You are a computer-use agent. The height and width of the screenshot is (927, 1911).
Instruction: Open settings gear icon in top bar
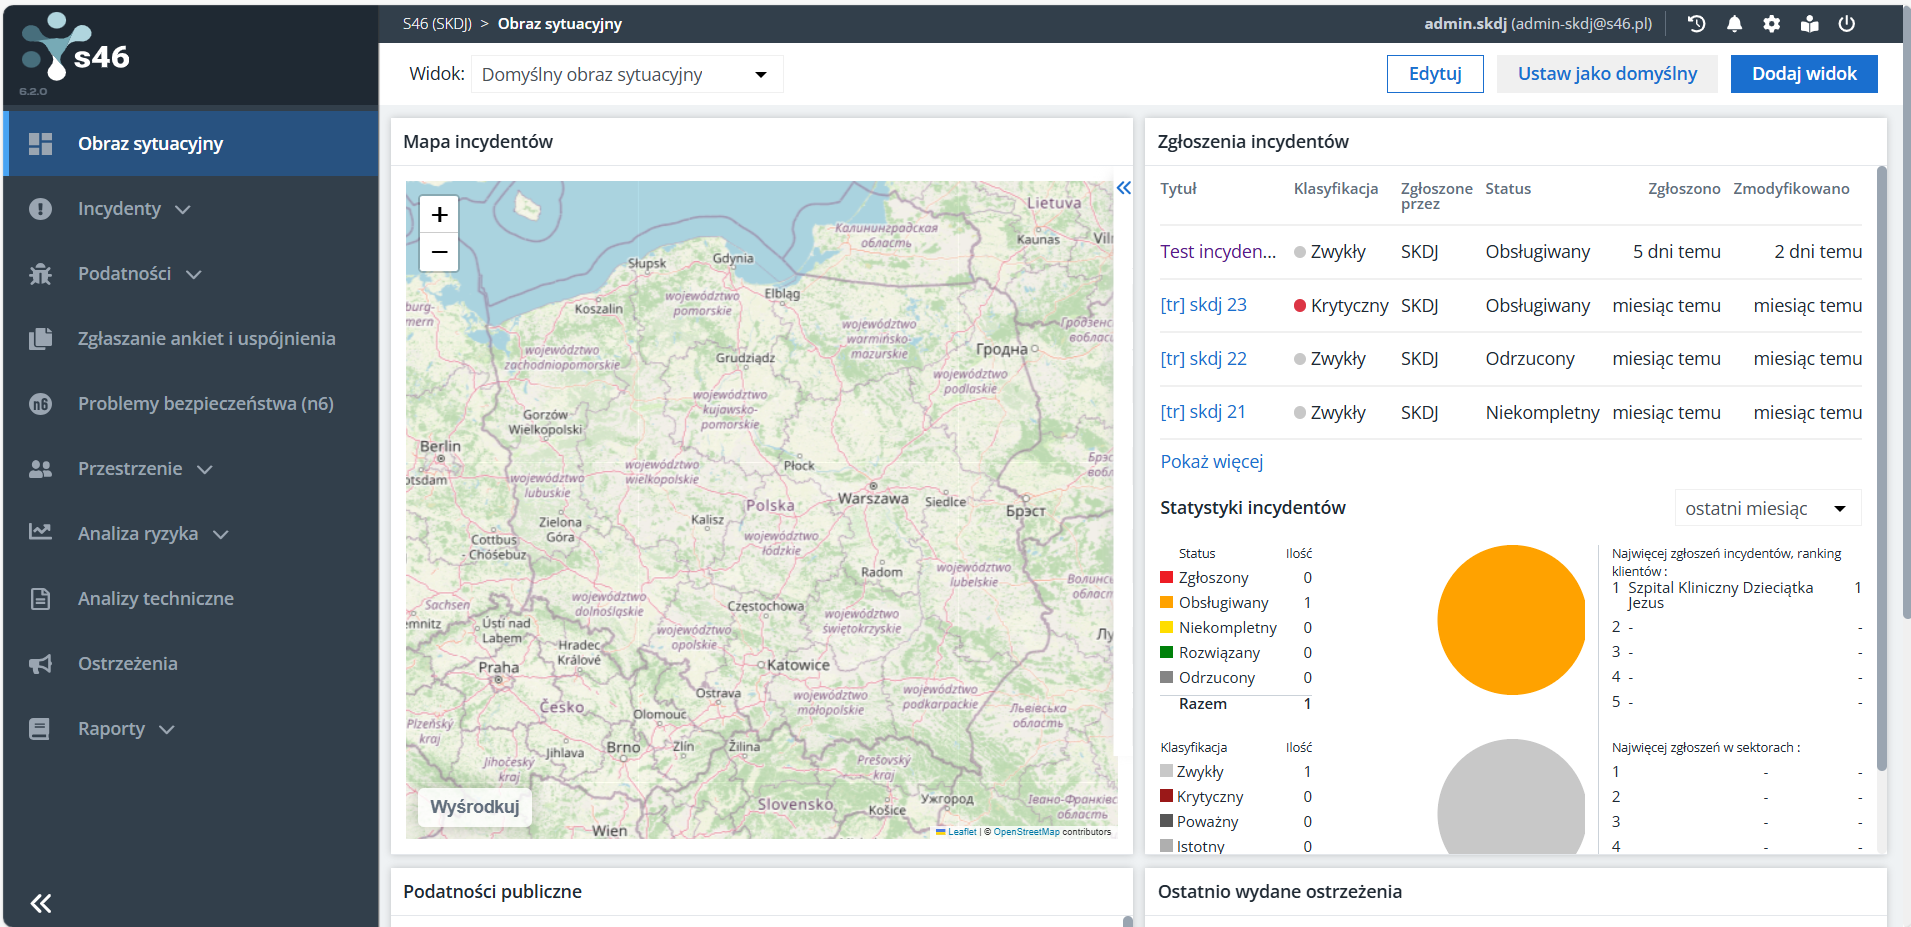[1771, 24]
